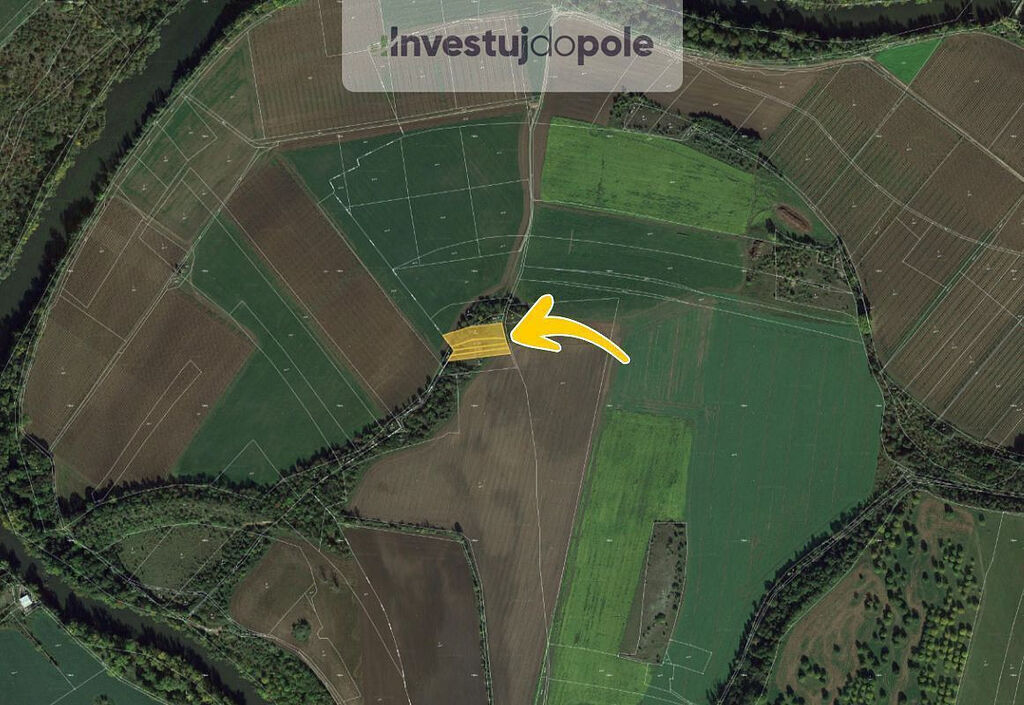The height and width of the screenshot is (705, 1024).
Task: Click the Investujdopole logo text
Action: 512,44
